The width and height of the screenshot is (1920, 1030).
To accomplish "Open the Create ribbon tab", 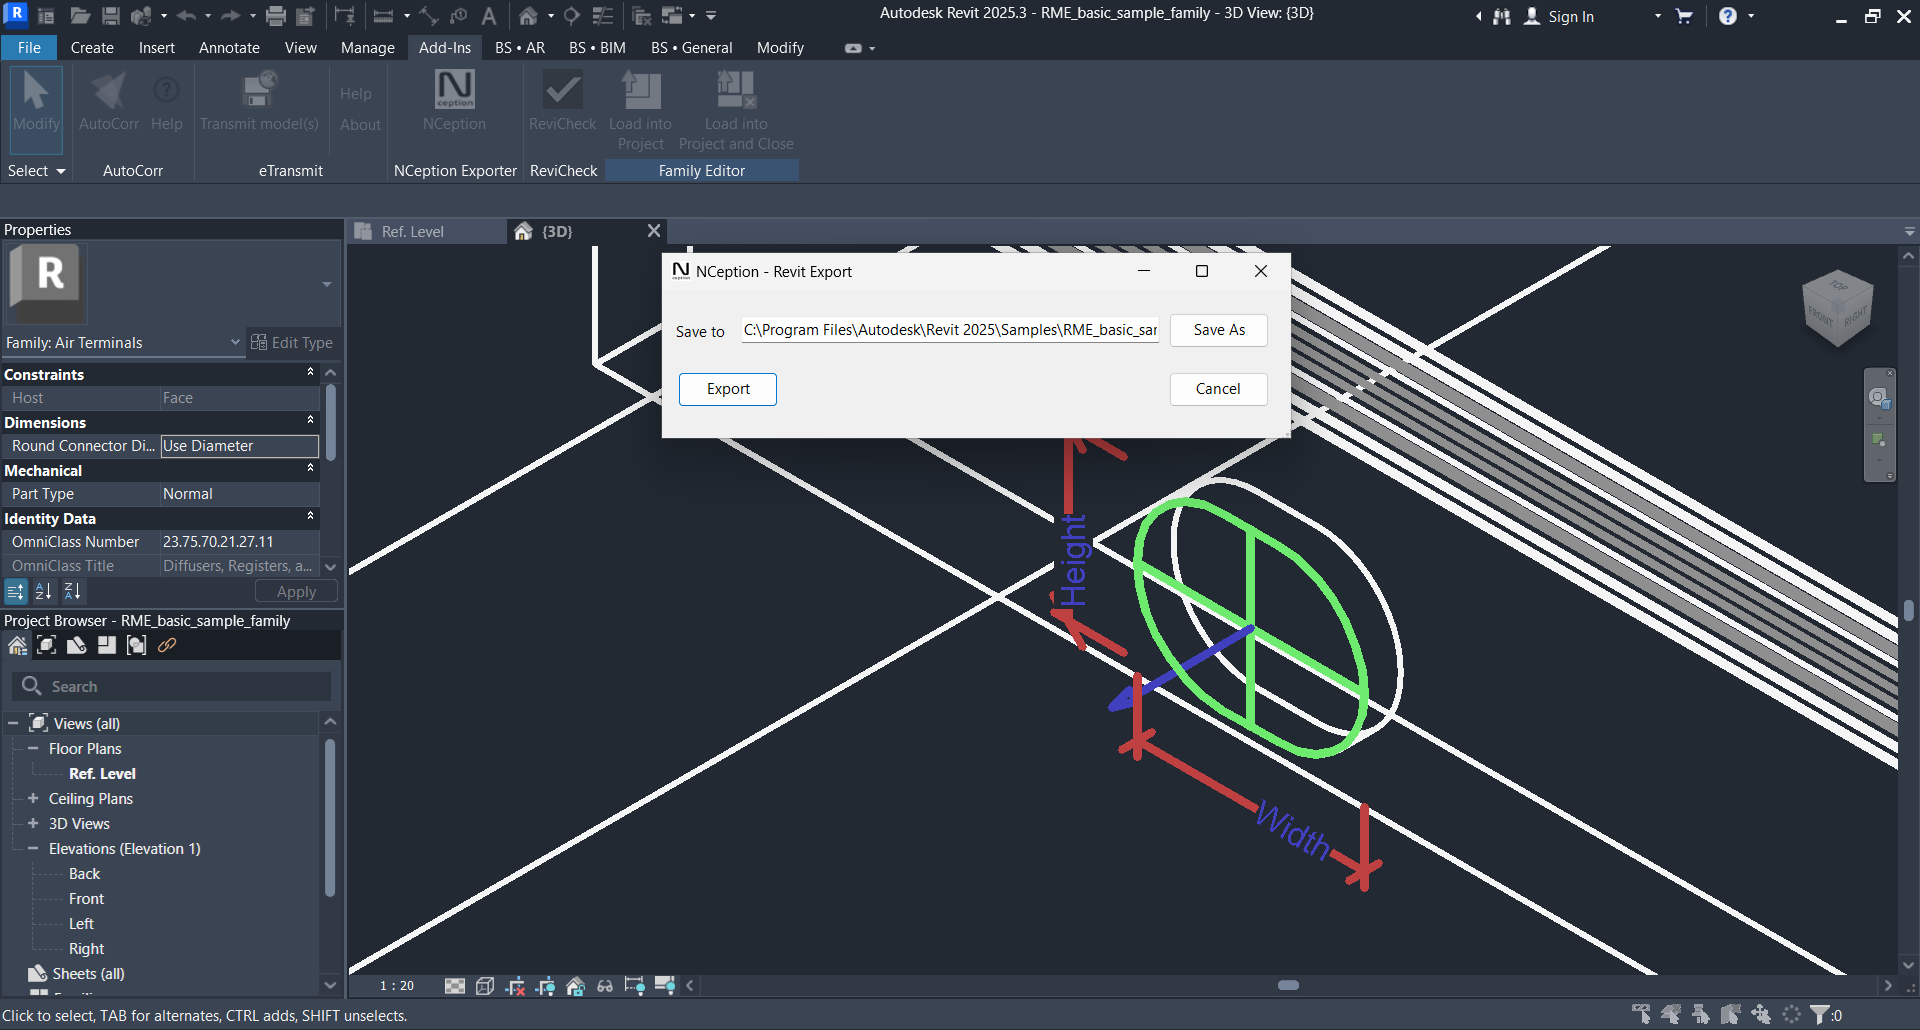I will (92, 48).
